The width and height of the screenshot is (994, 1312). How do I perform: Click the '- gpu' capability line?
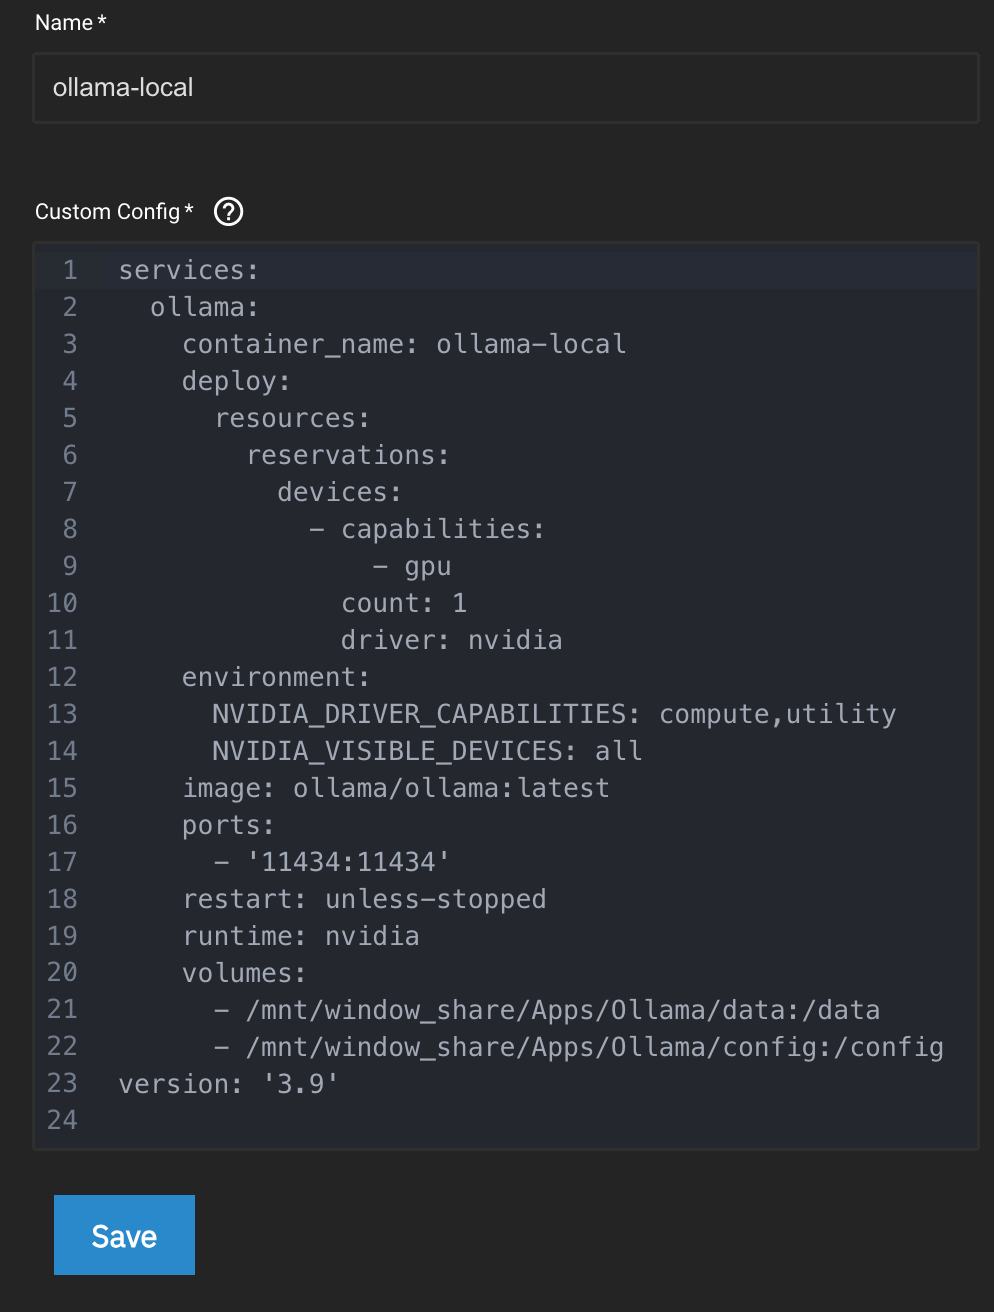tap(412, 566)
